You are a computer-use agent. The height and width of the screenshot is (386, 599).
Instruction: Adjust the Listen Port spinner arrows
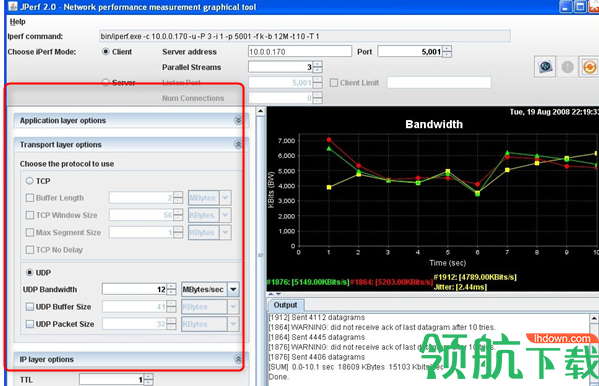[317, 83]
